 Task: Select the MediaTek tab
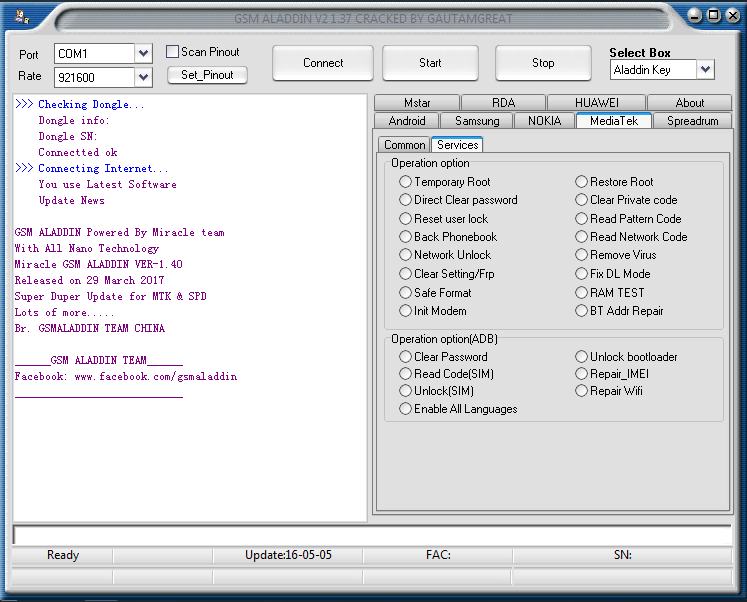click(x=614, y=121)
